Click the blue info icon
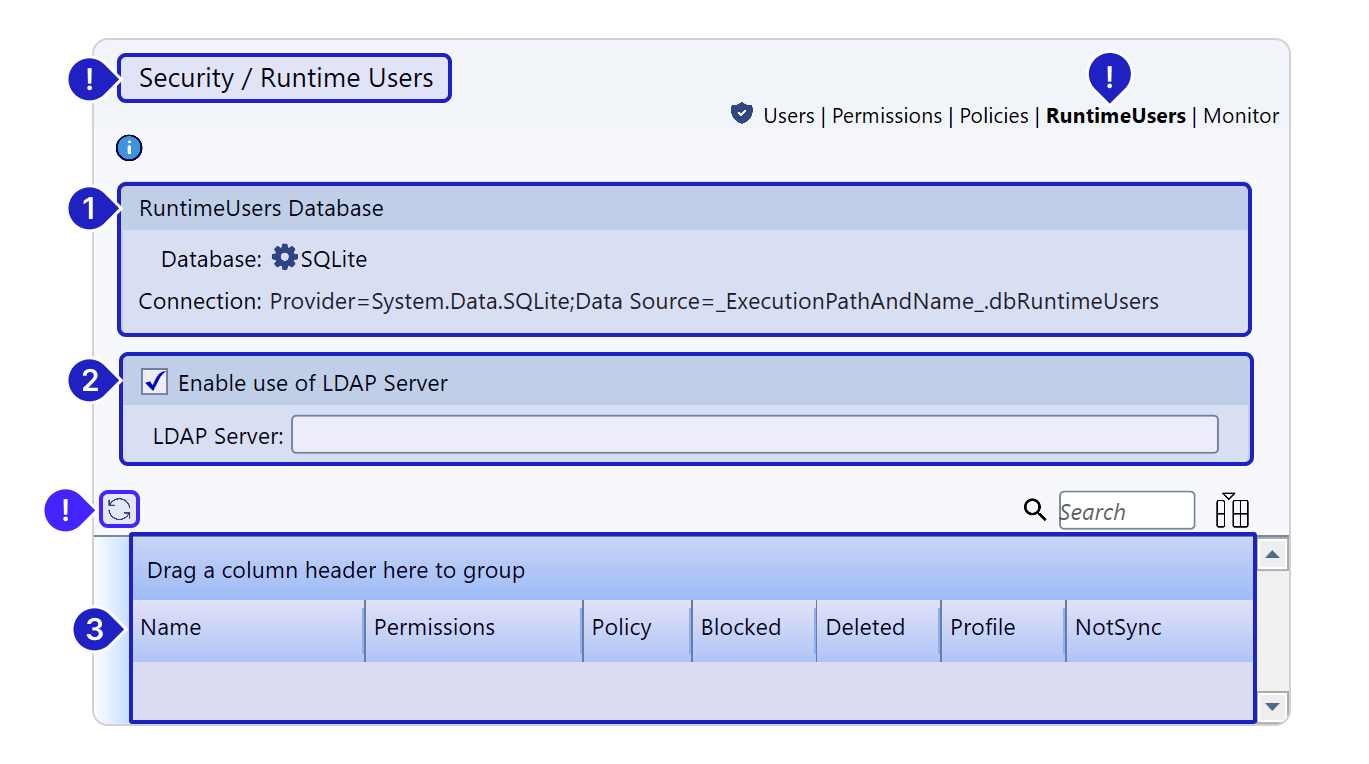 click(x=129, y=149)
